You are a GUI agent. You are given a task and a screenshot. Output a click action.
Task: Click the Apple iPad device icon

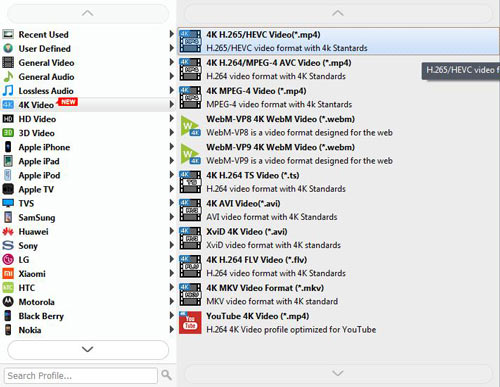tap(8, 161)
